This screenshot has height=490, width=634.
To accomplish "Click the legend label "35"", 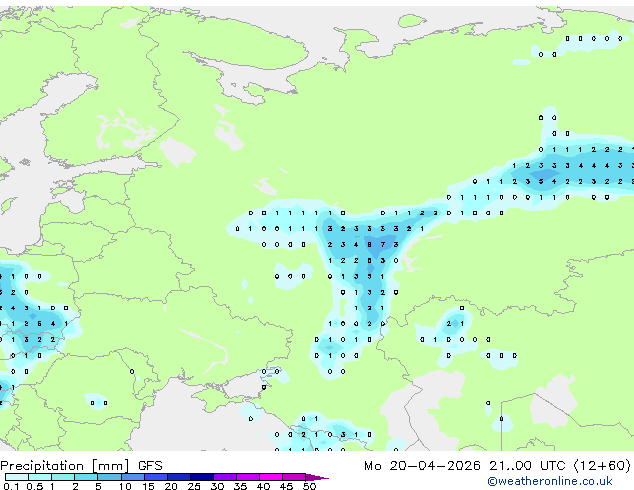I will coord(240,486).
